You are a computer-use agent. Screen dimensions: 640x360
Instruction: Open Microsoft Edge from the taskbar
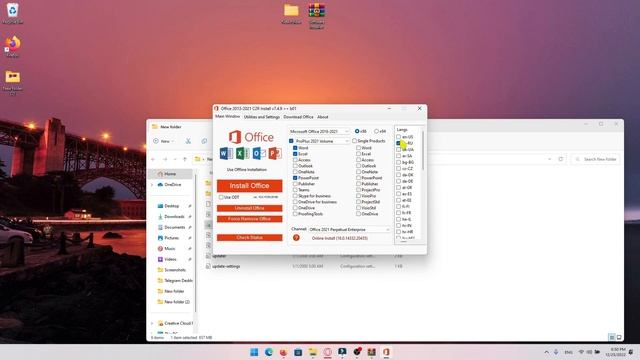coord(269,352)
